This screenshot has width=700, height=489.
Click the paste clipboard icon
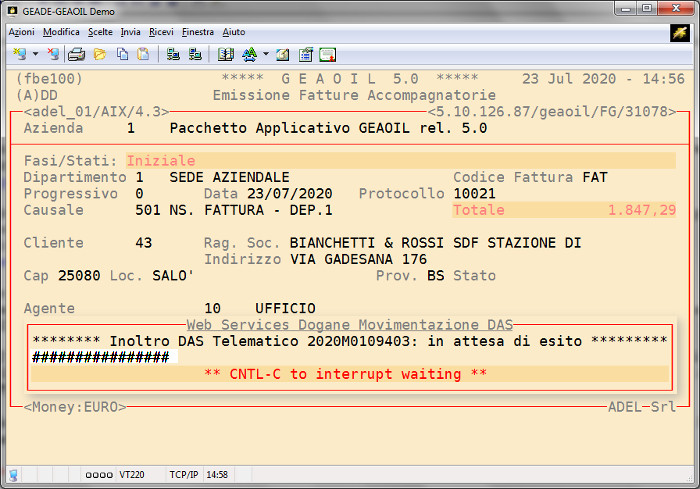143,54
